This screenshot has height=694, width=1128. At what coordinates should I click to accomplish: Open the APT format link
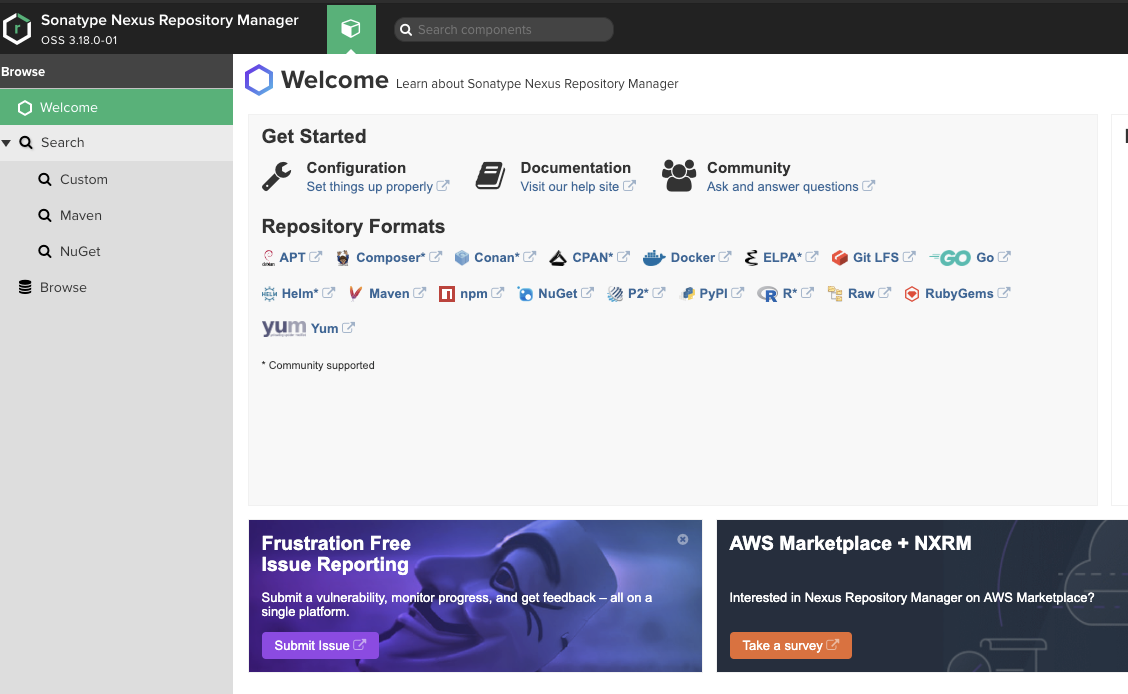[292, 257]
